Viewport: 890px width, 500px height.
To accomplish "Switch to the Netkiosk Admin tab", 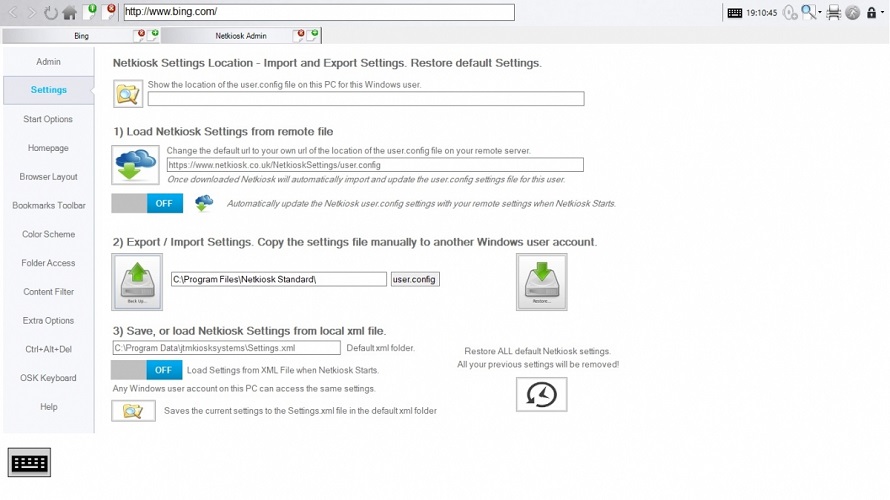I will (241, 36).
